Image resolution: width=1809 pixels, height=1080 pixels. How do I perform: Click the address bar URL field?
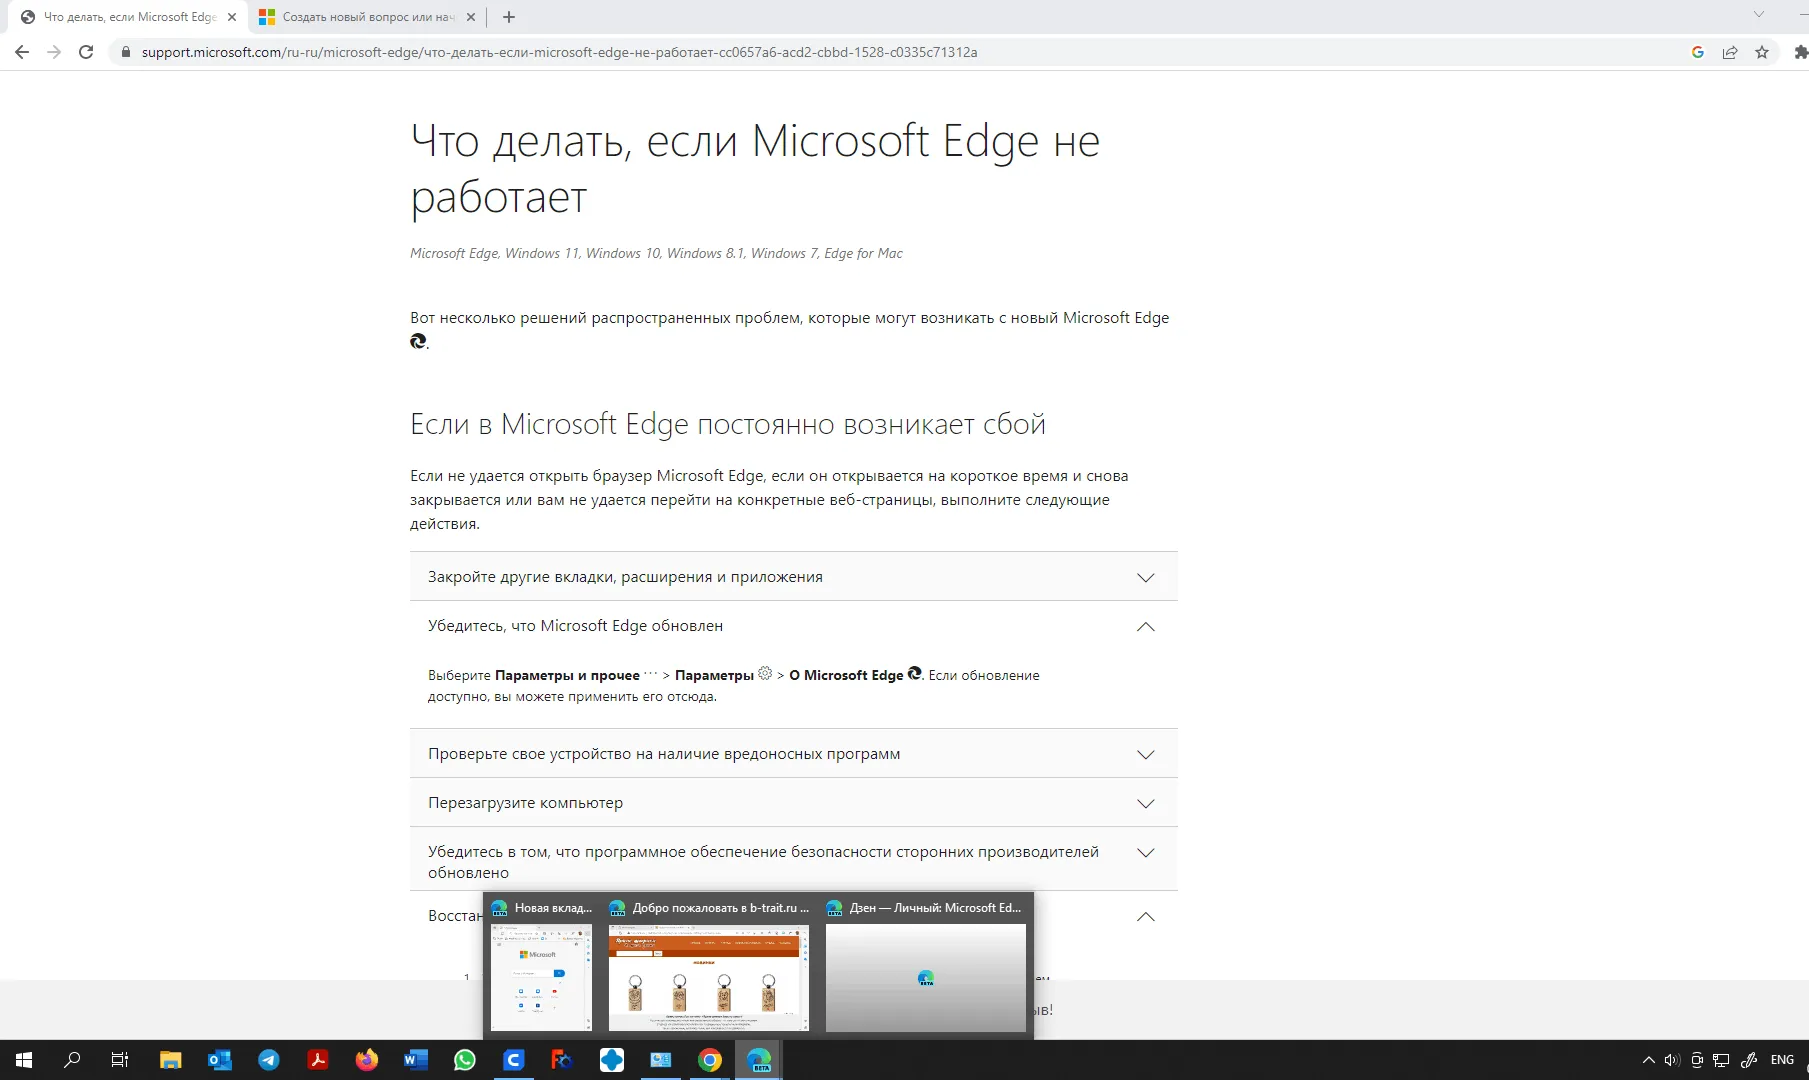tap(900, 52)
